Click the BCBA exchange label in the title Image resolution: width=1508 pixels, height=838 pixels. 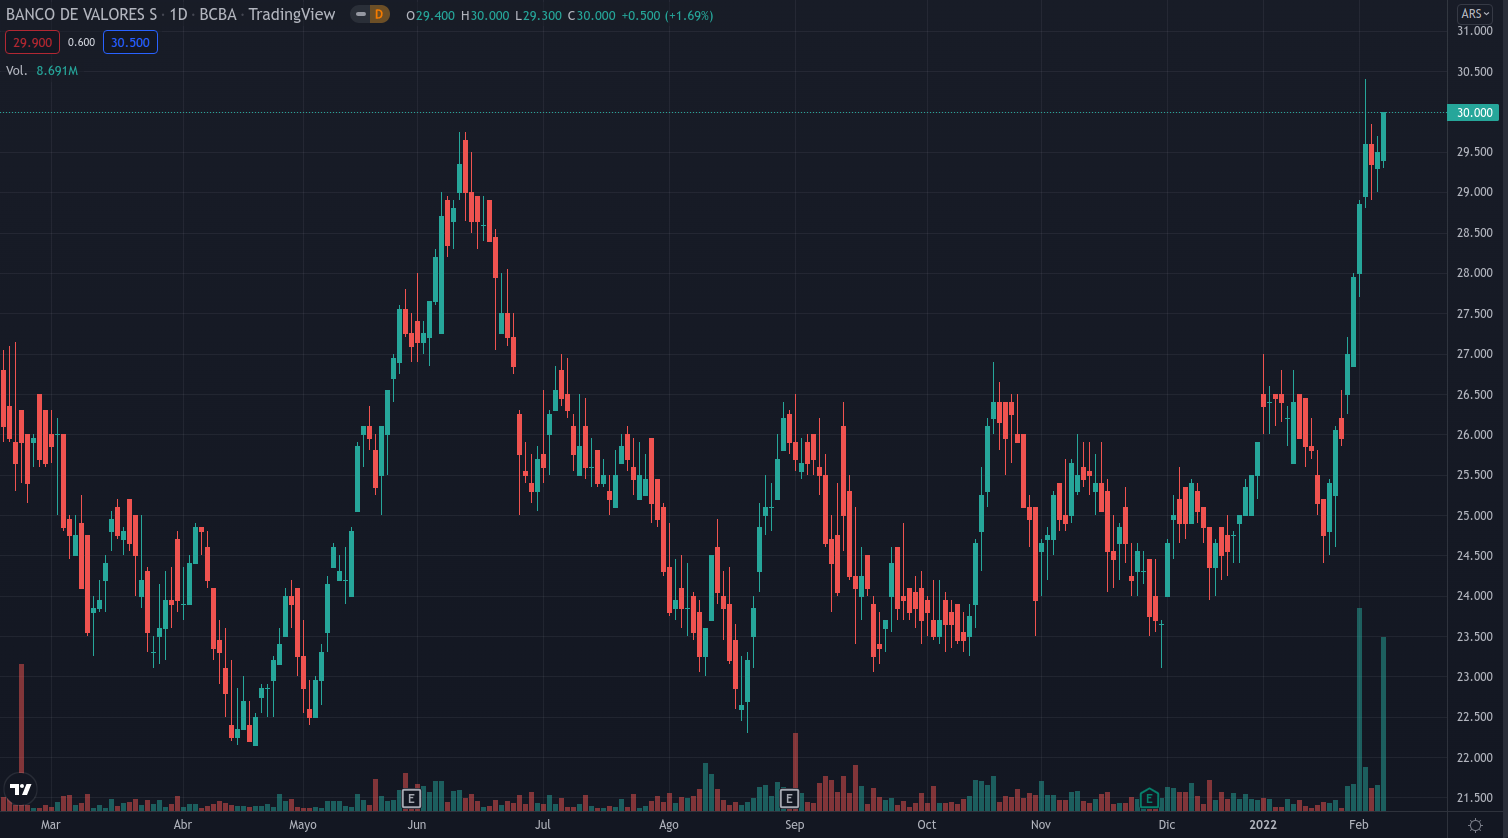coord(218,14)
